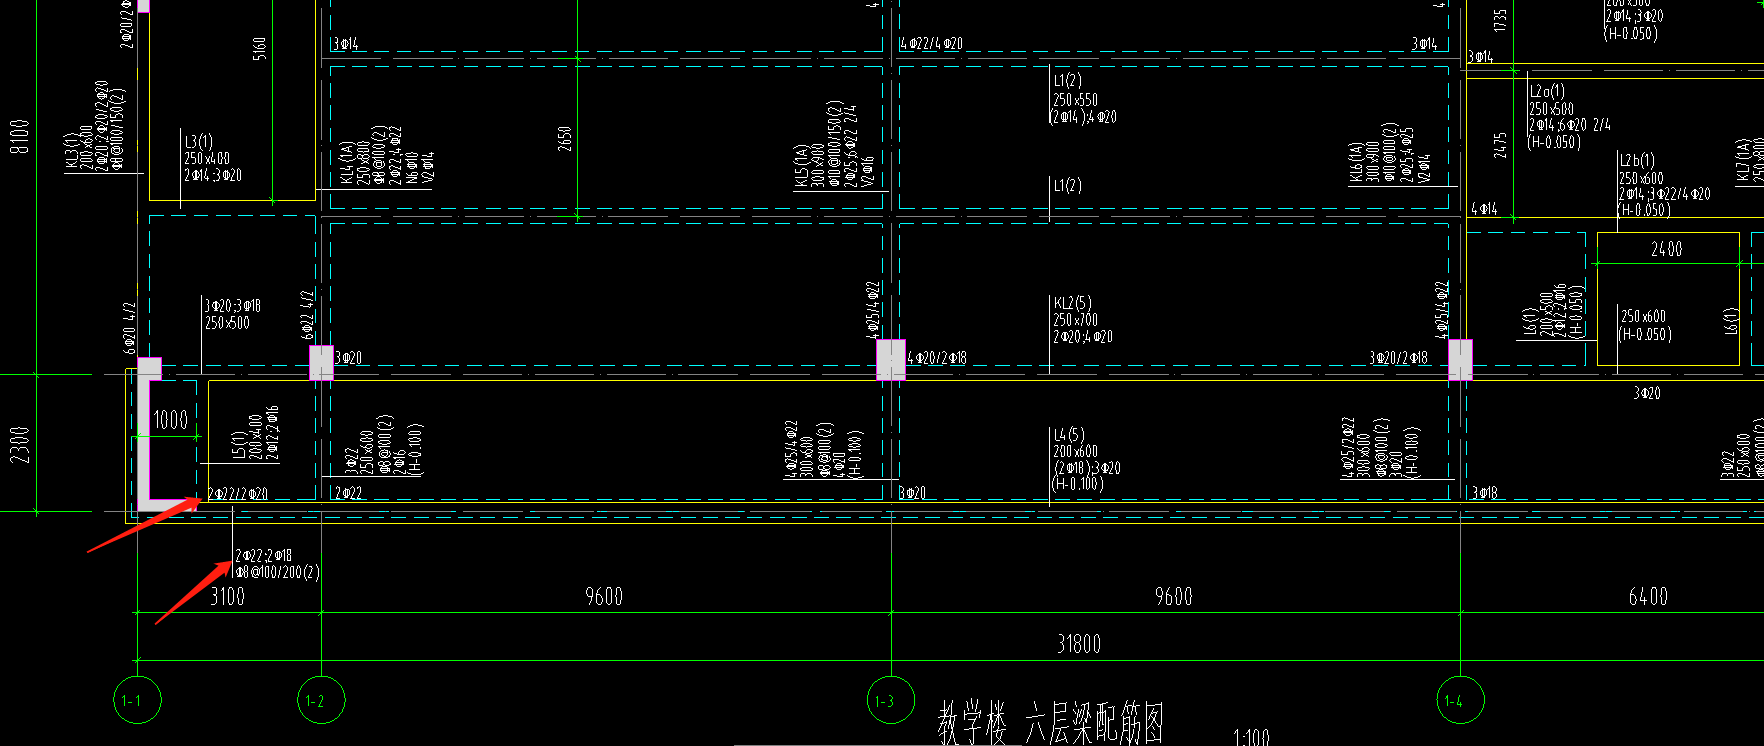The width and height of the screenshot is (1764, 746).
Task: Select the column at axis 1-4
Action: click(1460, 360)
